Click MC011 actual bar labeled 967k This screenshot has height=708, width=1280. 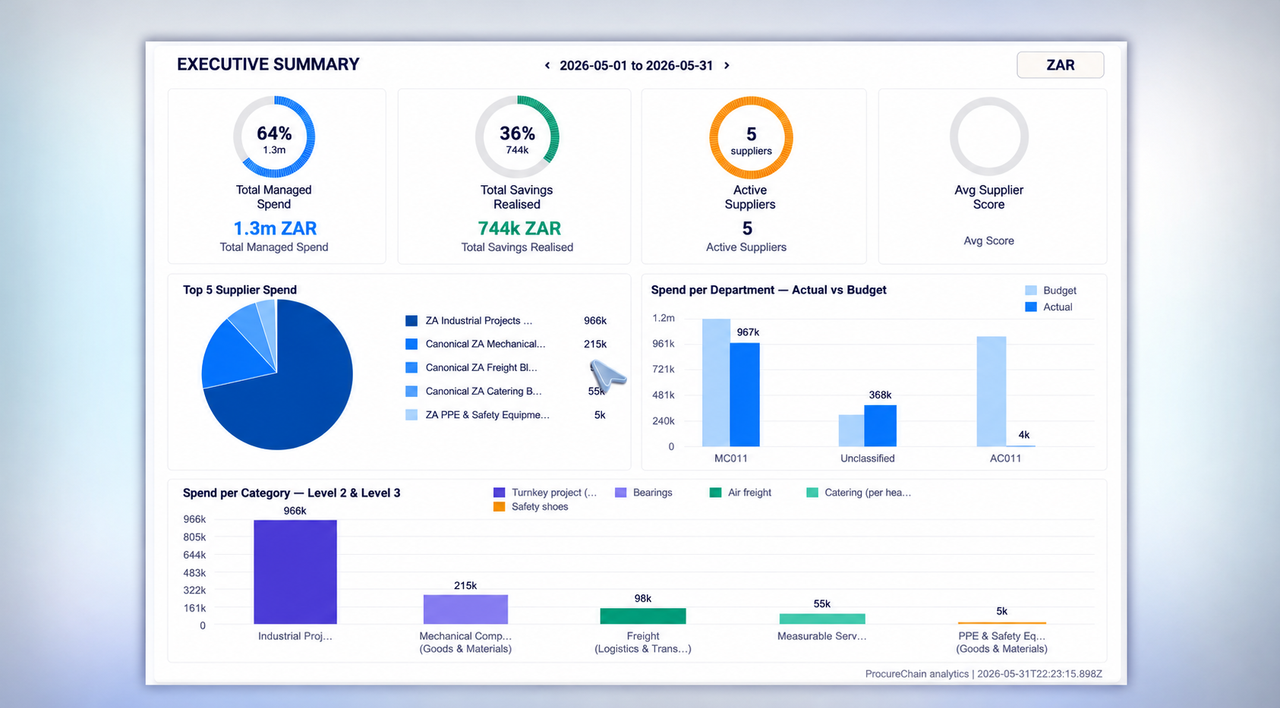(x=744, y=394)
